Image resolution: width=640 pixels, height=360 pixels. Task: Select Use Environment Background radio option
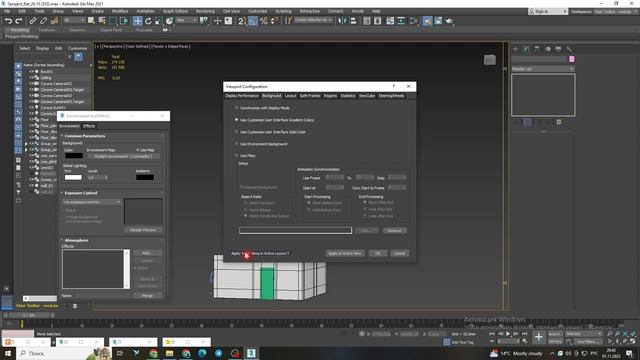(236, 144)
